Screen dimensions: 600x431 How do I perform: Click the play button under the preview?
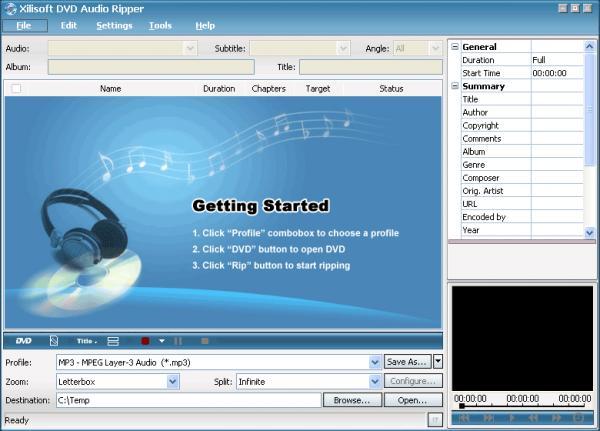(512, 418)
